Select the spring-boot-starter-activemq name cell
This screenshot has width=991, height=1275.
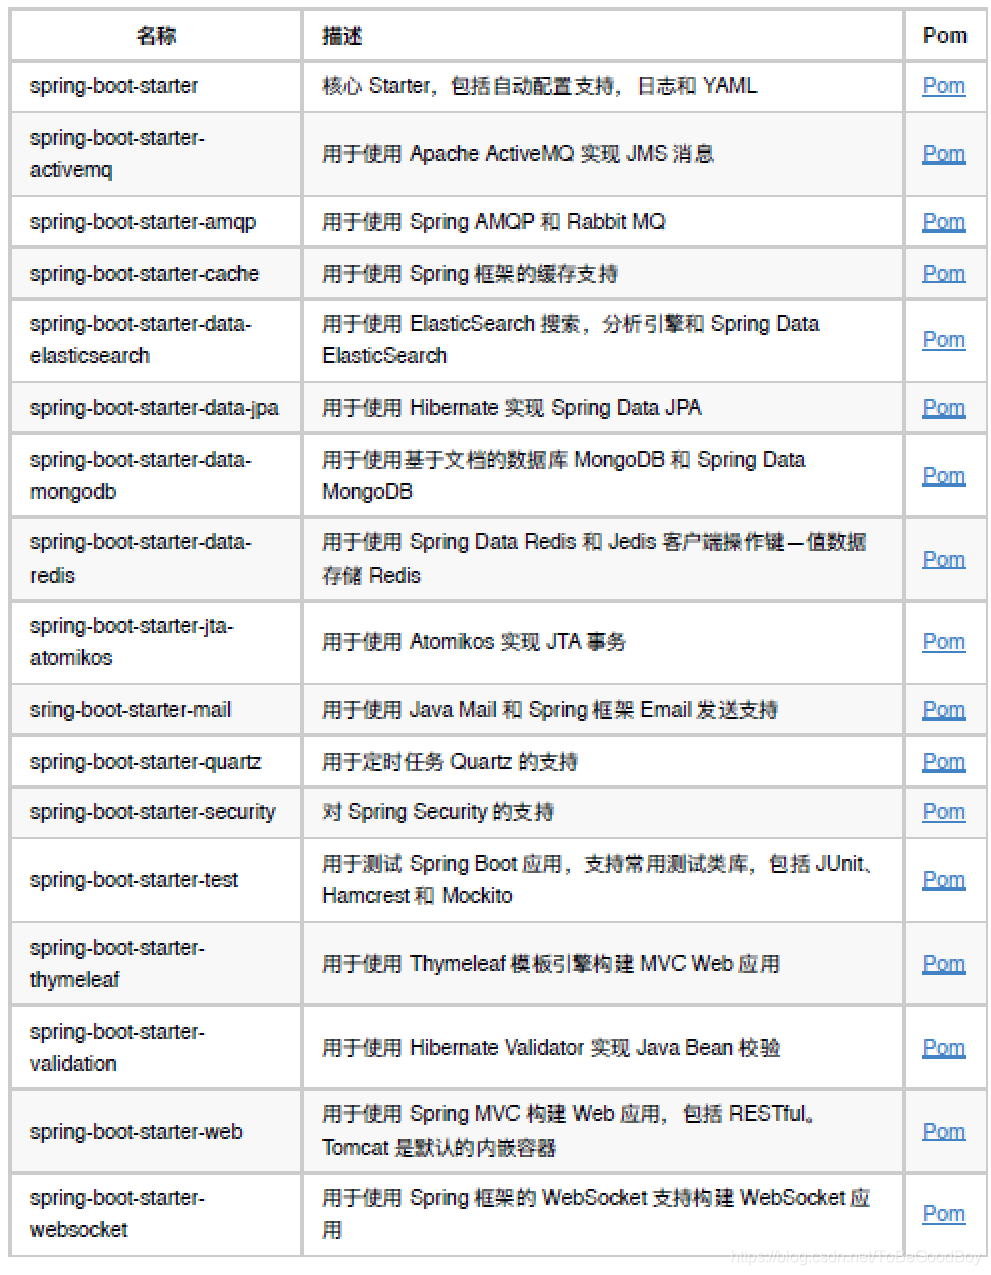pos(156,154)
